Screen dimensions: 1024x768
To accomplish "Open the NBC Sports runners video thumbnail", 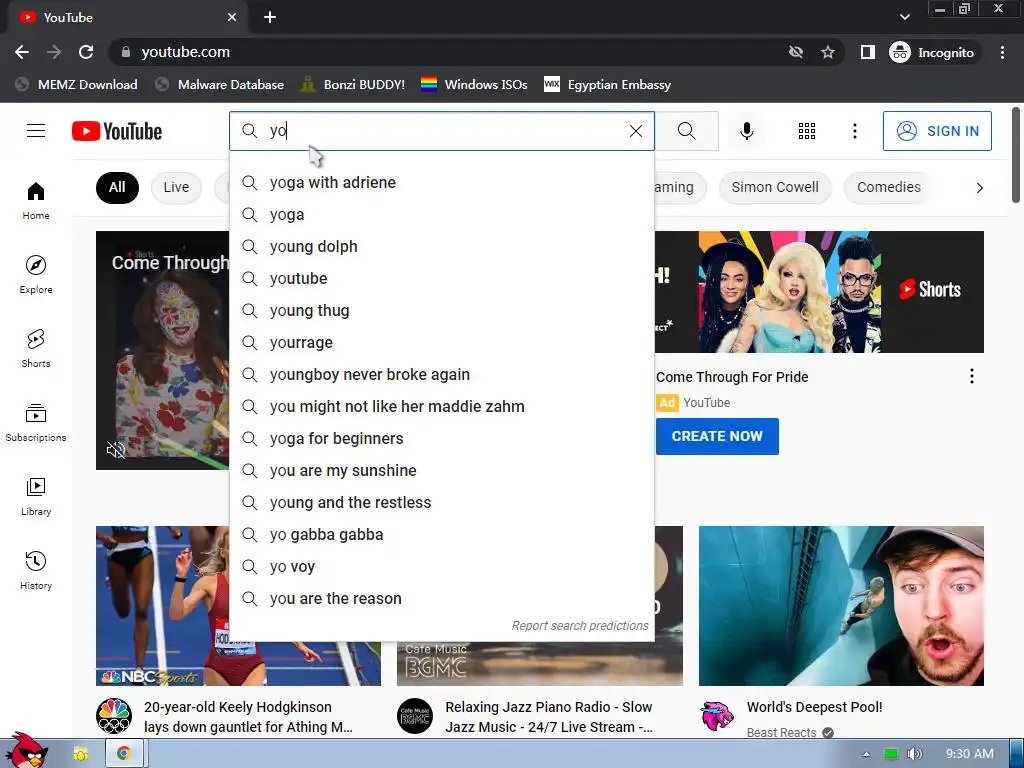I will click(162, 606).
